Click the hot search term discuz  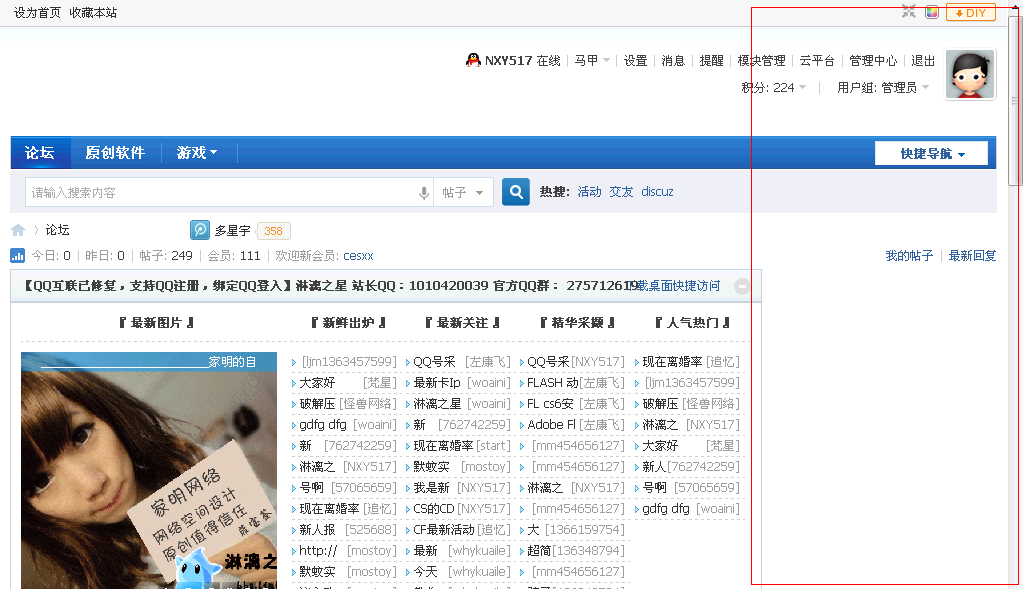(657, 192)
